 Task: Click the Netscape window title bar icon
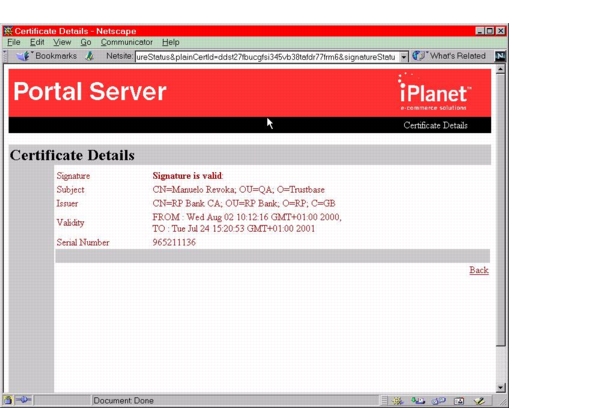pyautogui.click(x=8, y=31)
